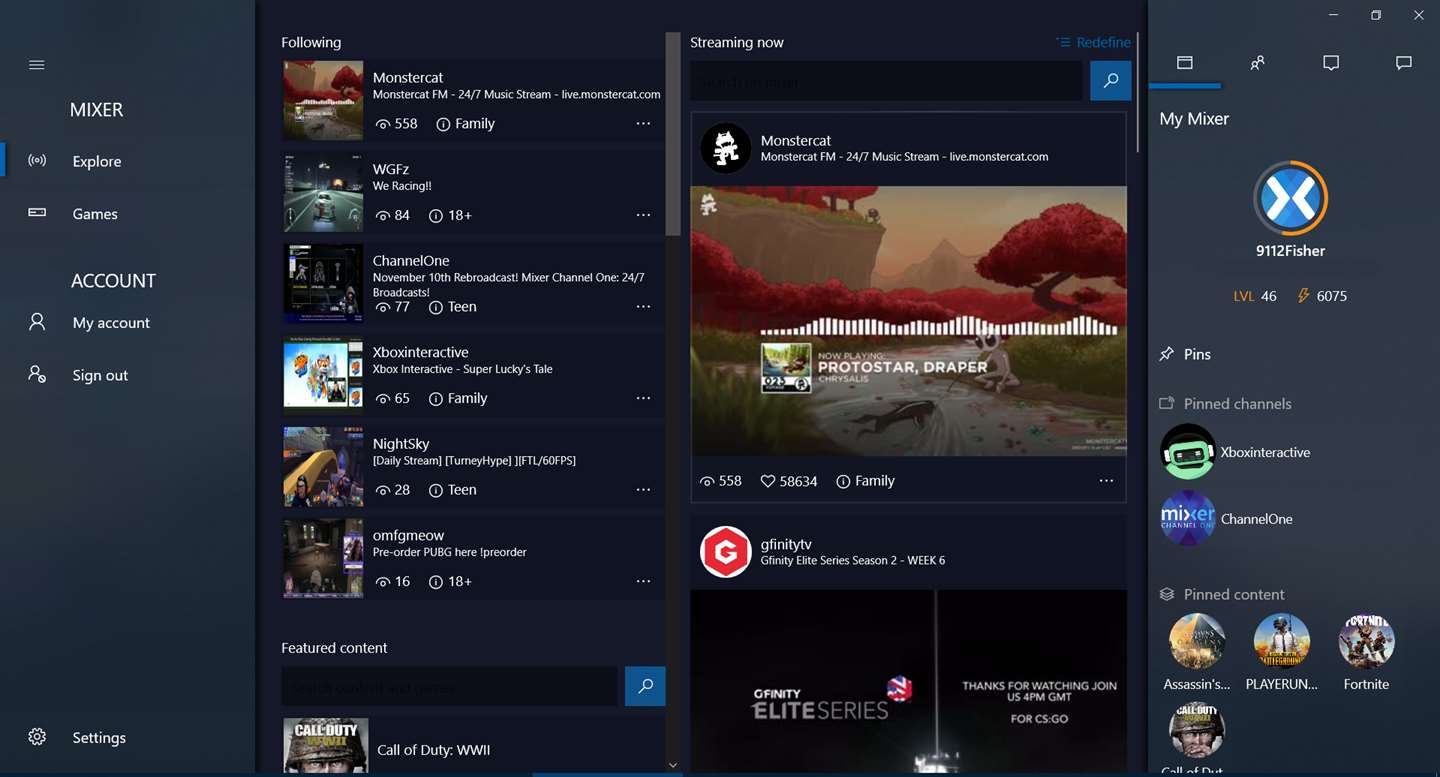Click the Redefine filter link
Screen dimensions: 1440x777
1093,42
